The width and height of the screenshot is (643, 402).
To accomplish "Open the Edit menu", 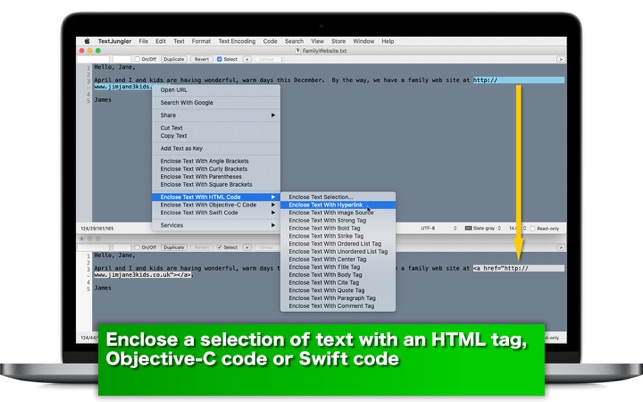I will [160, 41].
